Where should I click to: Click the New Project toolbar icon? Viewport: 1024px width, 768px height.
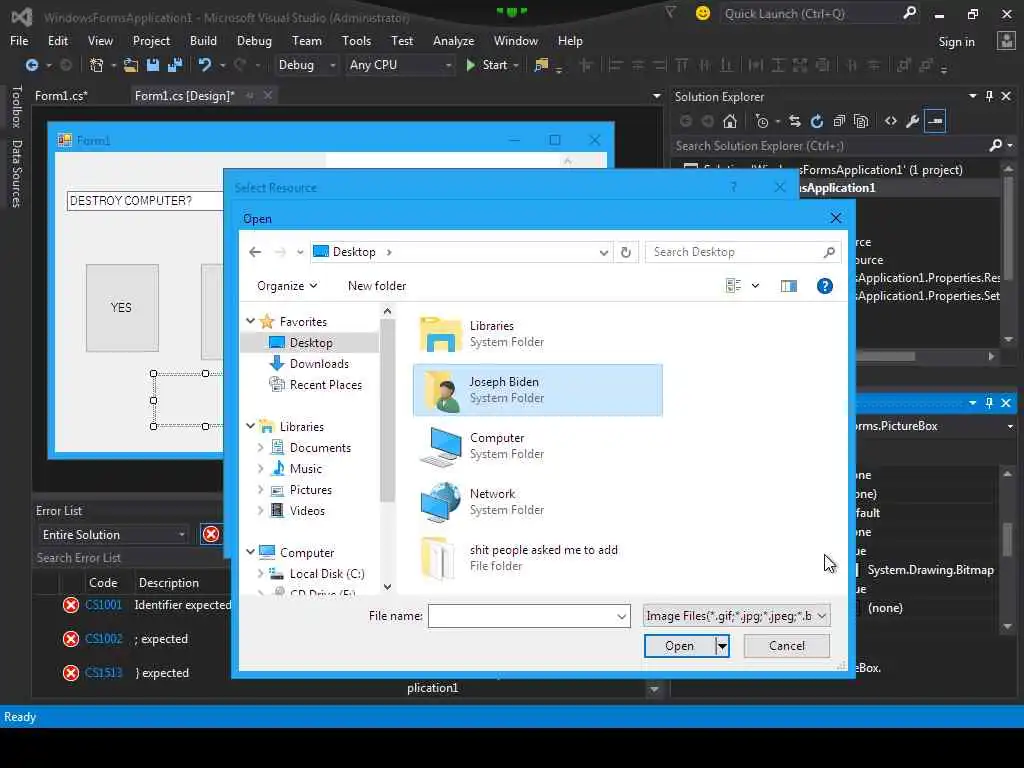(97, 65)
